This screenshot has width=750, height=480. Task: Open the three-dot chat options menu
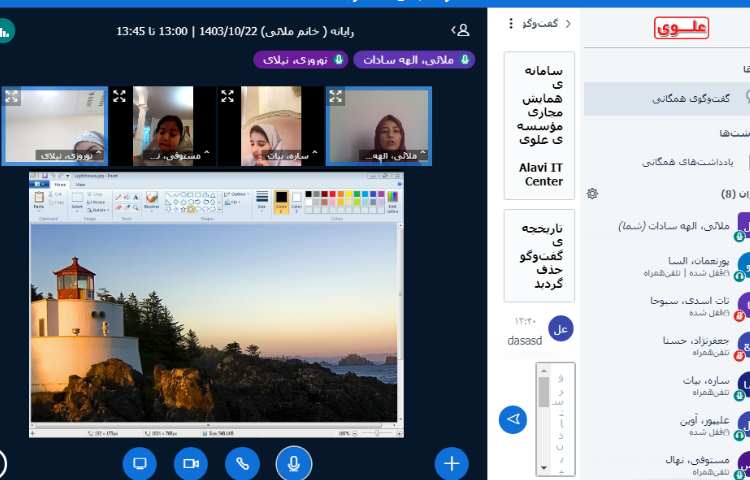tap(511, 23)
